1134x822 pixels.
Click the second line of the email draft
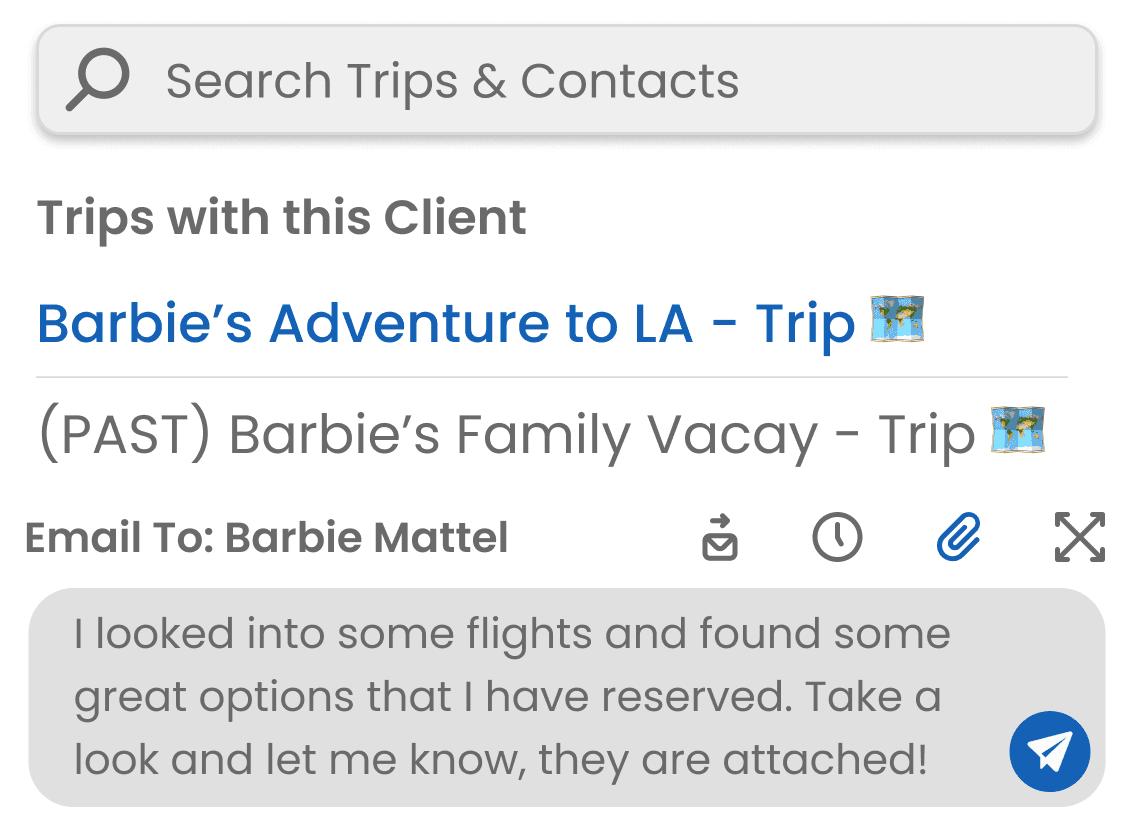pyautogui.click(x=507, y=697)
